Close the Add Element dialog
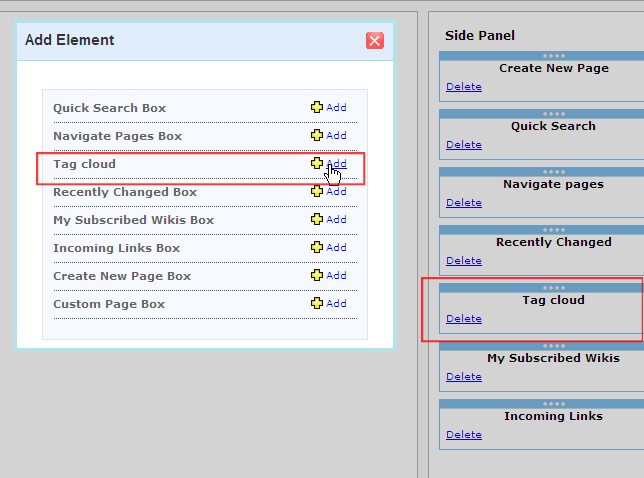644x478 pixels. coord(375,41)
